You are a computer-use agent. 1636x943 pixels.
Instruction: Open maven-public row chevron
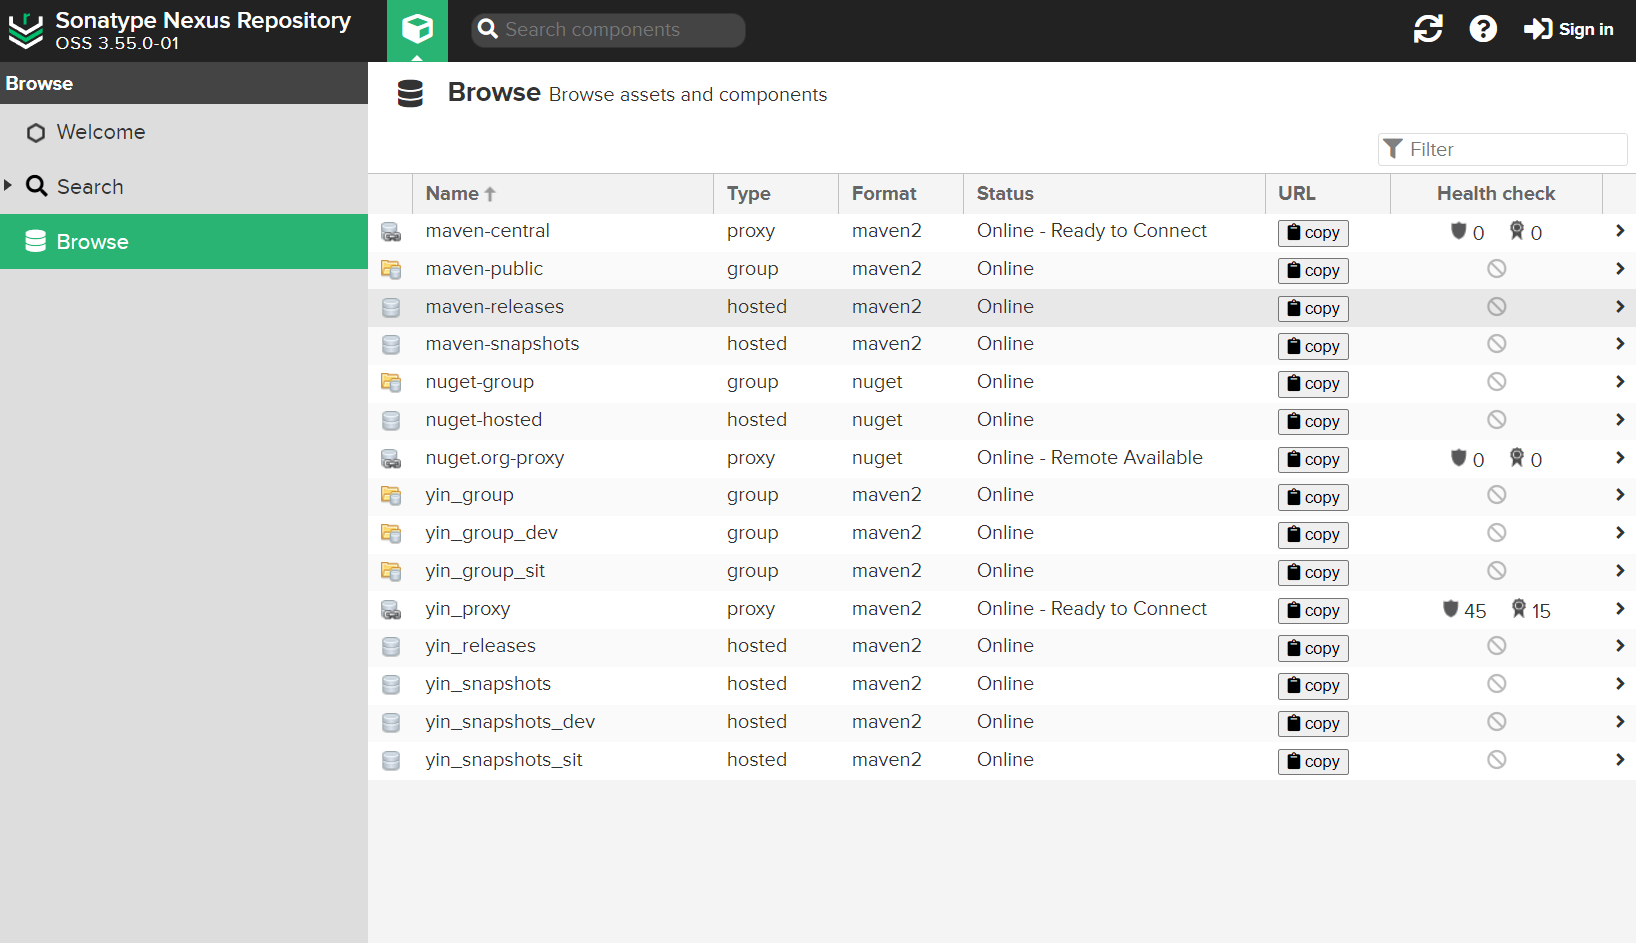1619,269
